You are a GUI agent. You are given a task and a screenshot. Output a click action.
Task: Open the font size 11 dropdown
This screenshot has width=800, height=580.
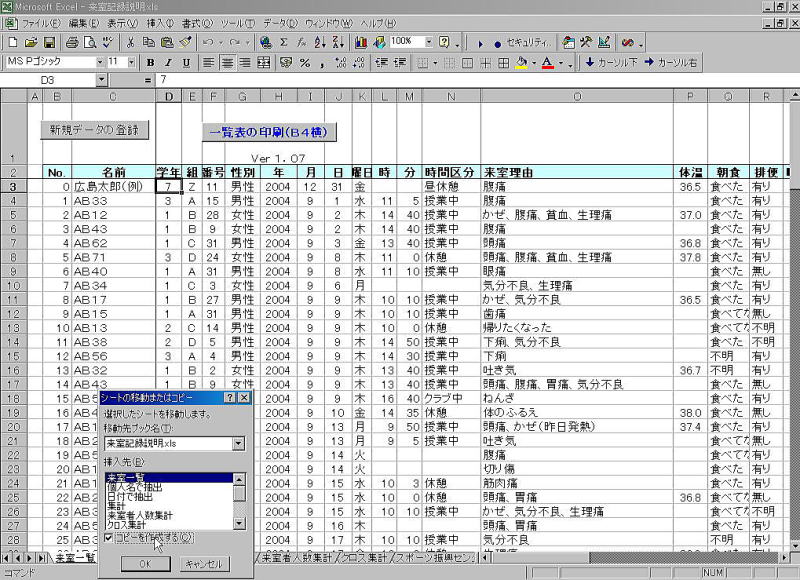pyautogui.click(x=131, y=62)
